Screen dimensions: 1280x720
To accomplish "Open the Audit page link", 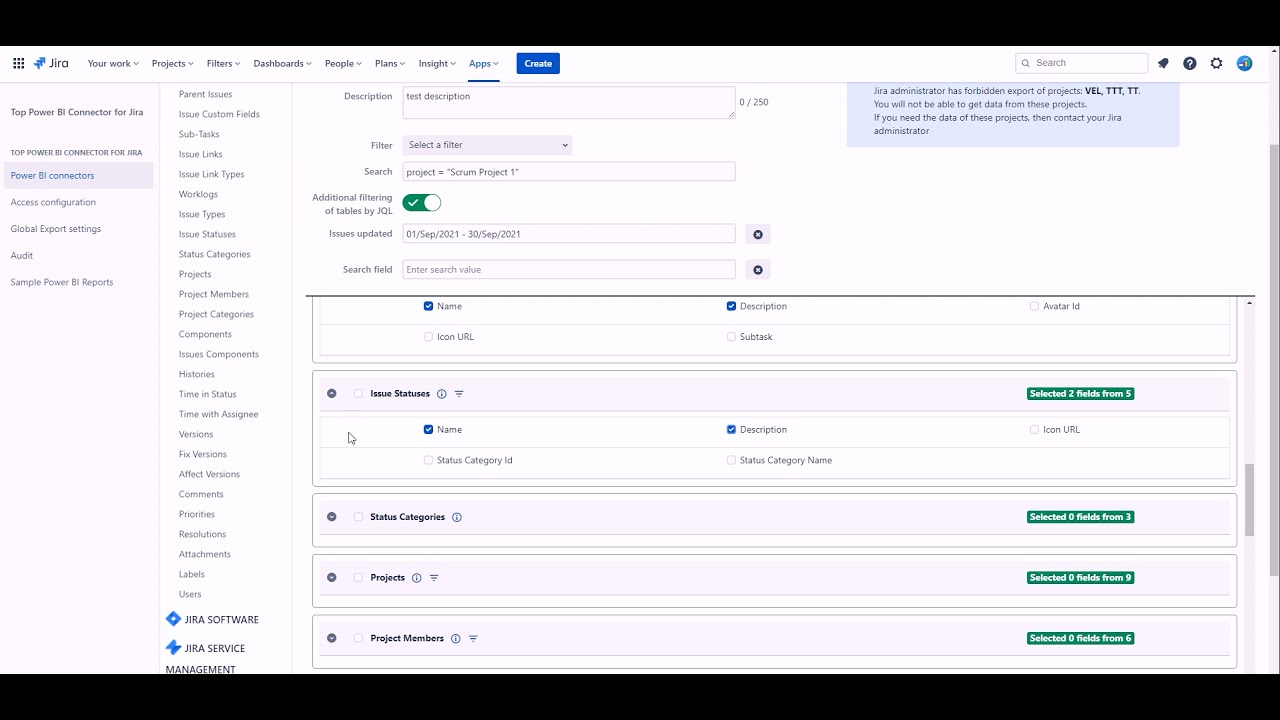I will coord(22,256).
